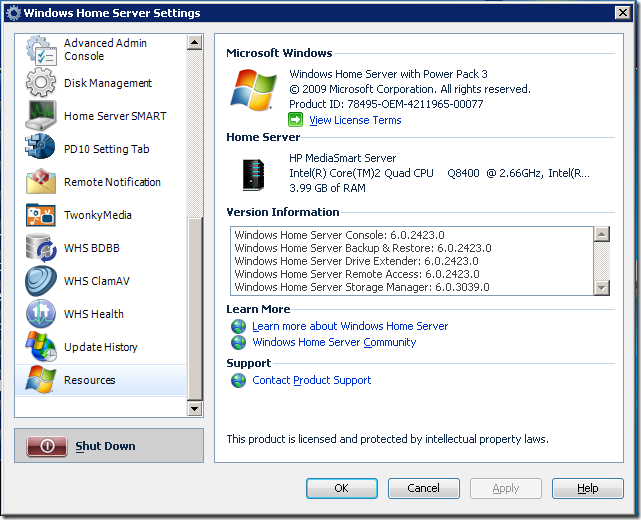This screenshot has height=520, width=641.
Task: Go to the Update History tab
Action: click(x=101, y=347)
